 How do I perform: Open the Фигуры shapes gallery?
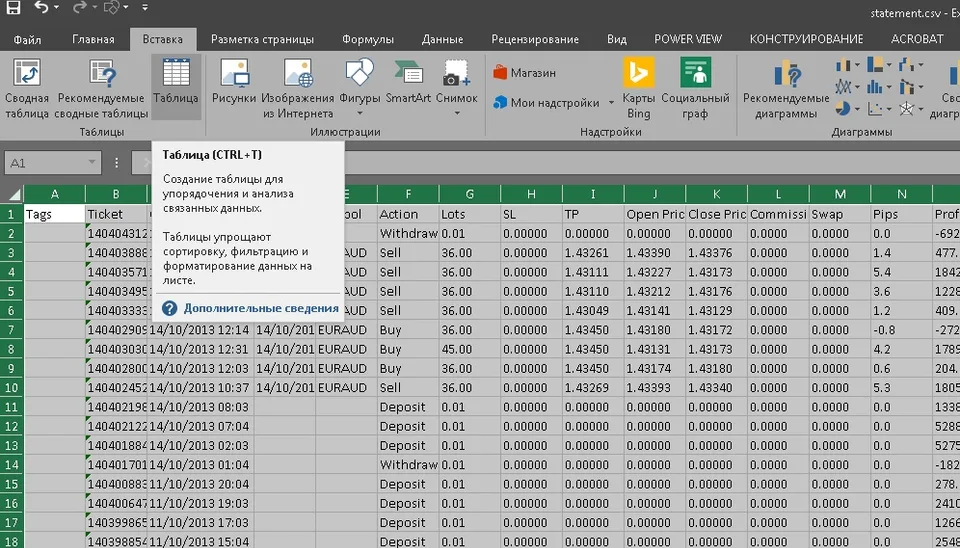[x=359, y=86]
